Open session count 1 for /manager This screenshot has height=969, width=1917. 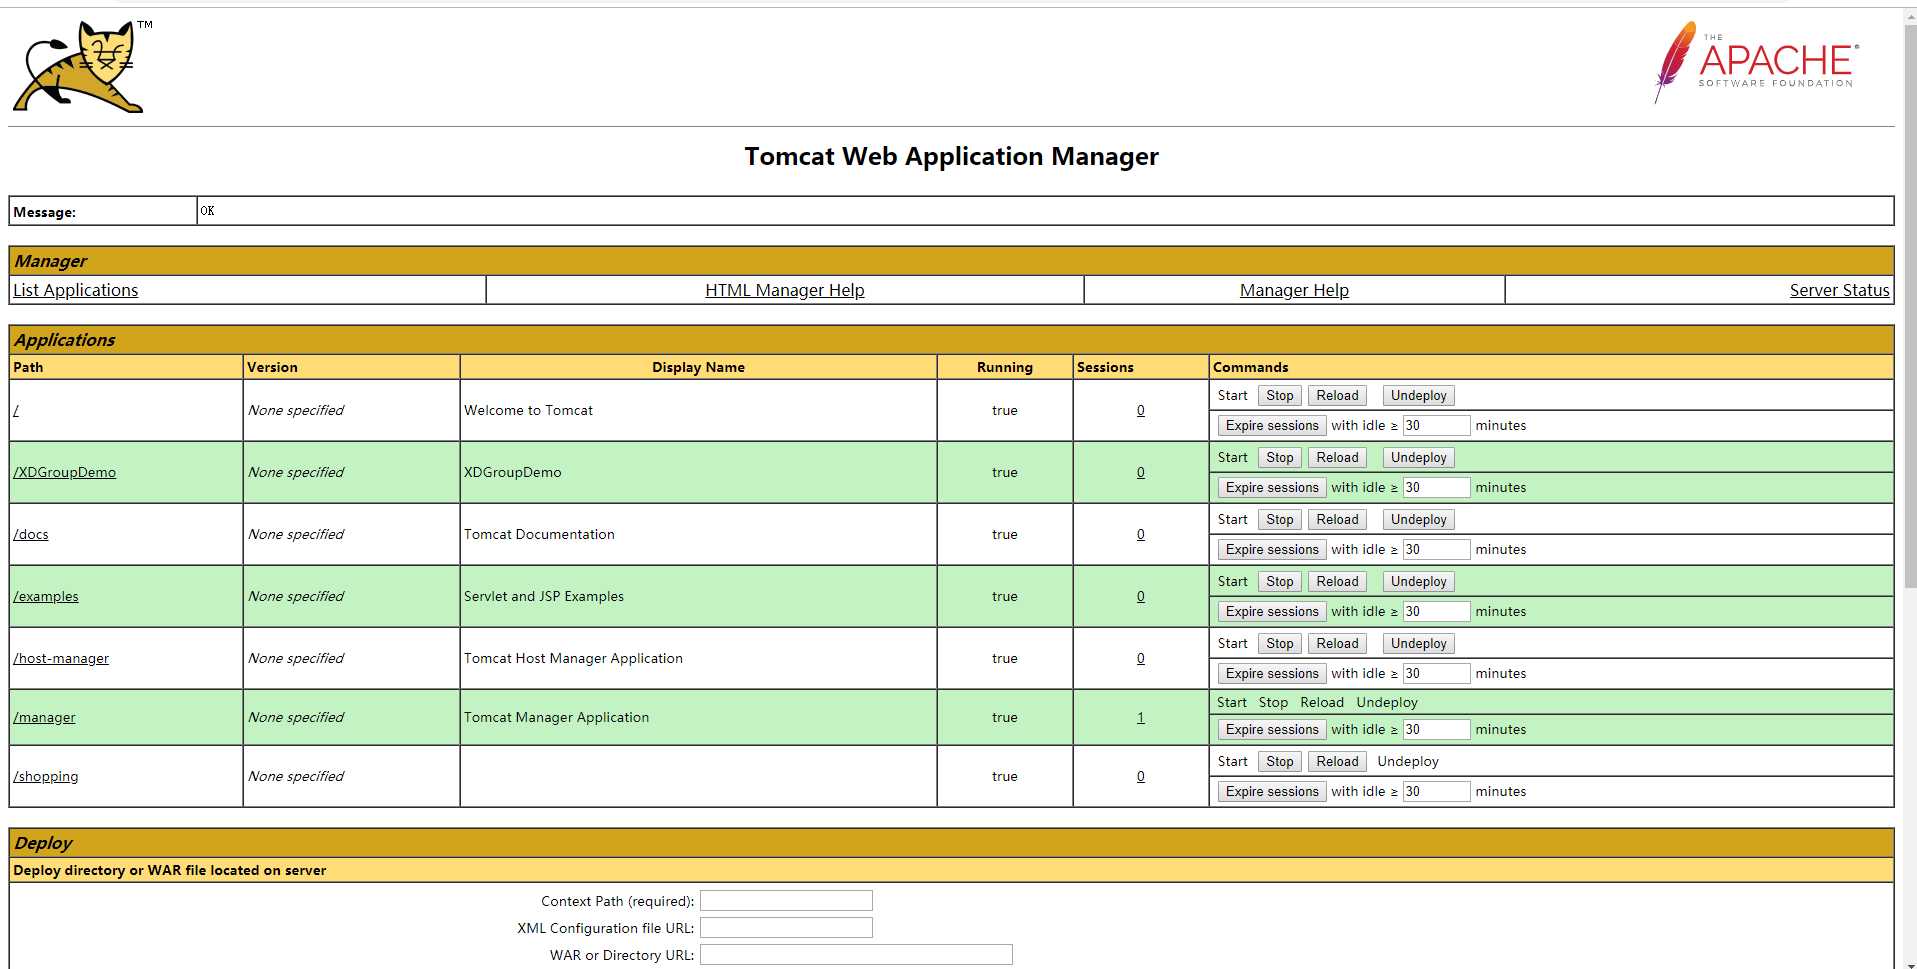click(x=1140, y=717)
